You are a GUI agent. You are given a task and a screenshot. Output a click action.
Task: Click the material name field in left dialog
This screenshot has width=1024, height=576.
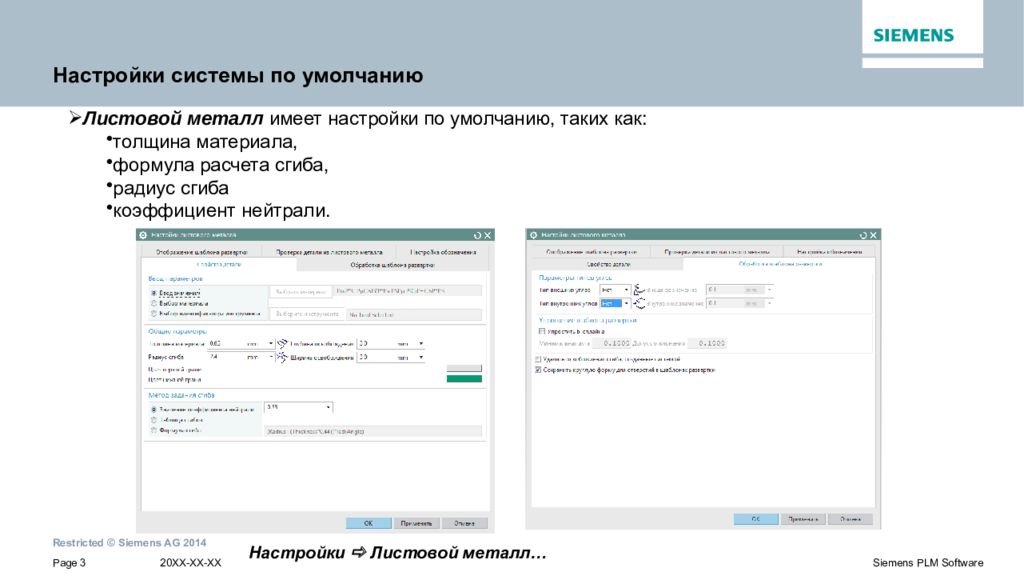click(408, 291)
